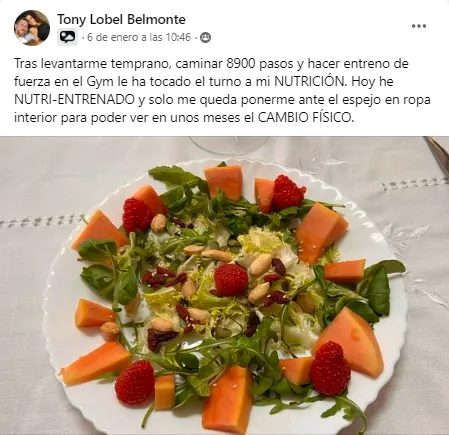The height and width of the screenshot is (435, 449).
Task: Click the raspberry at center of salad photo
Action: [231, 280]
